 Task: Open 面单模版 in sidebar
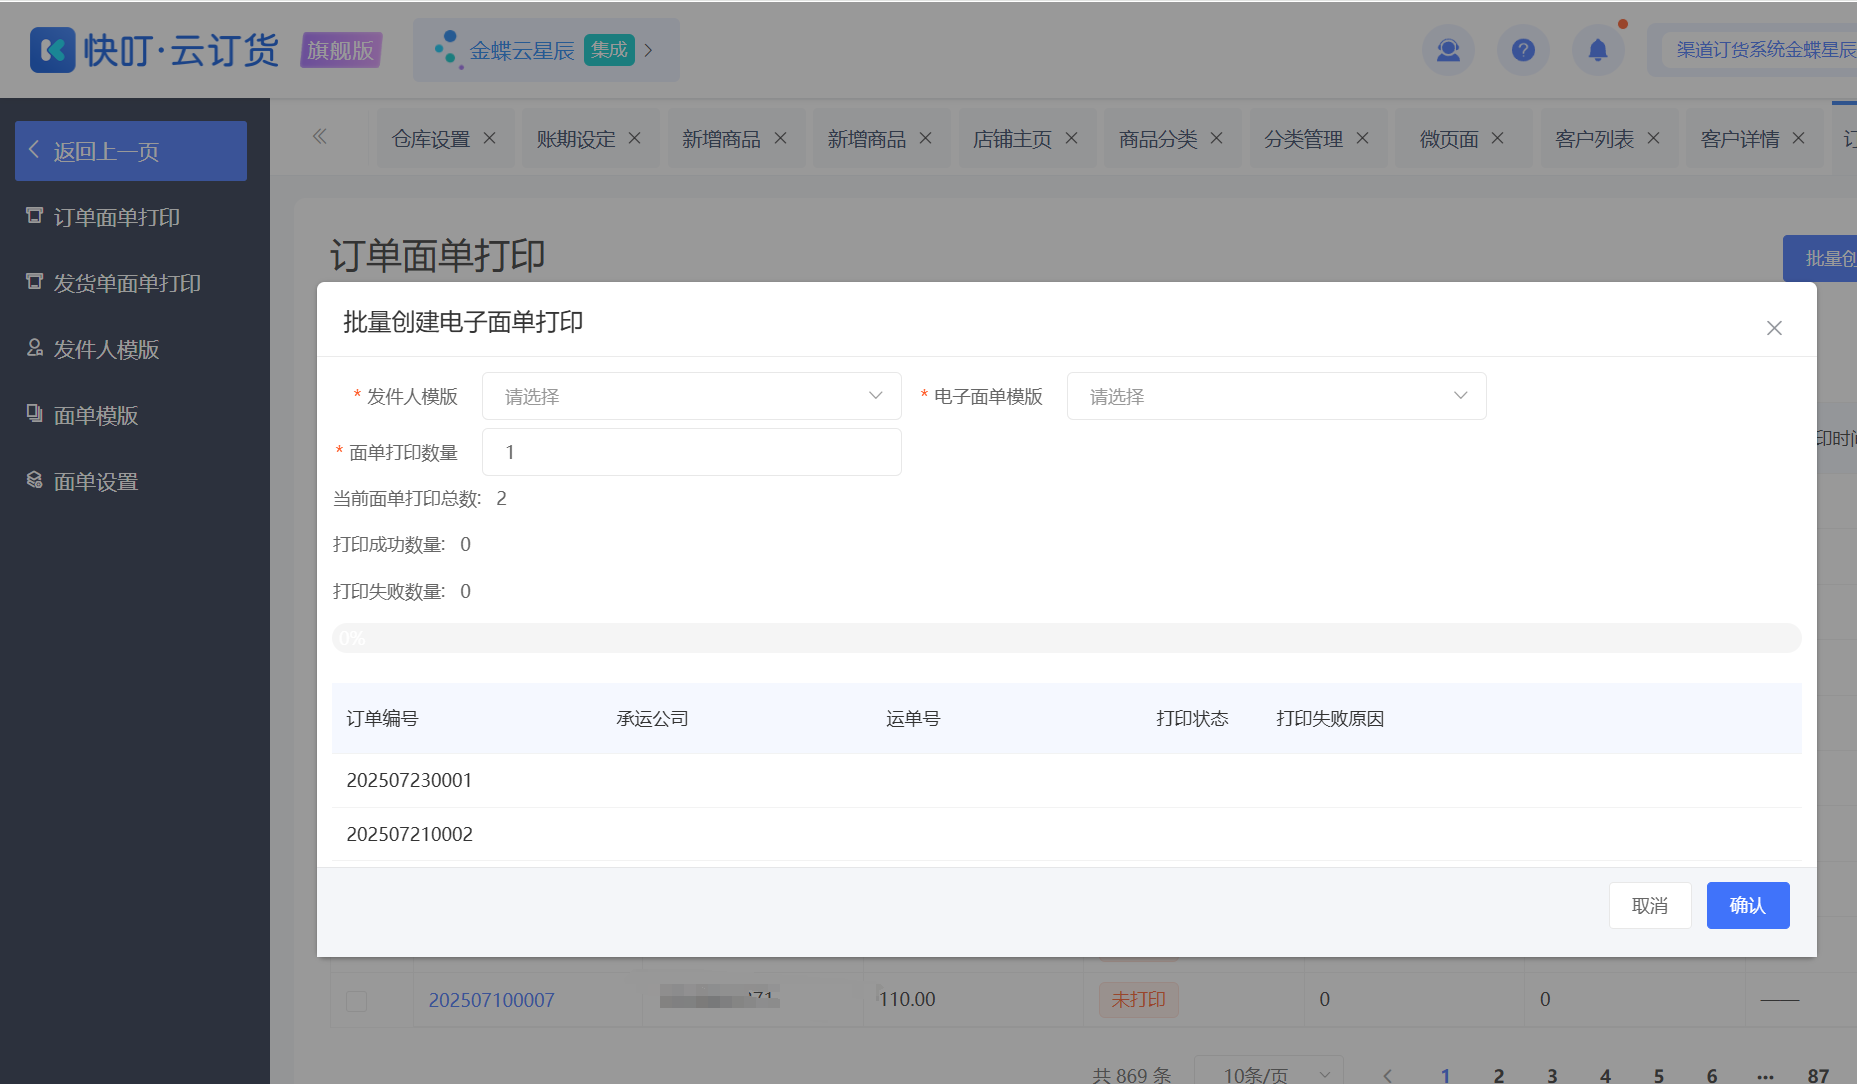pyautogui.click(x=96, y=415)
